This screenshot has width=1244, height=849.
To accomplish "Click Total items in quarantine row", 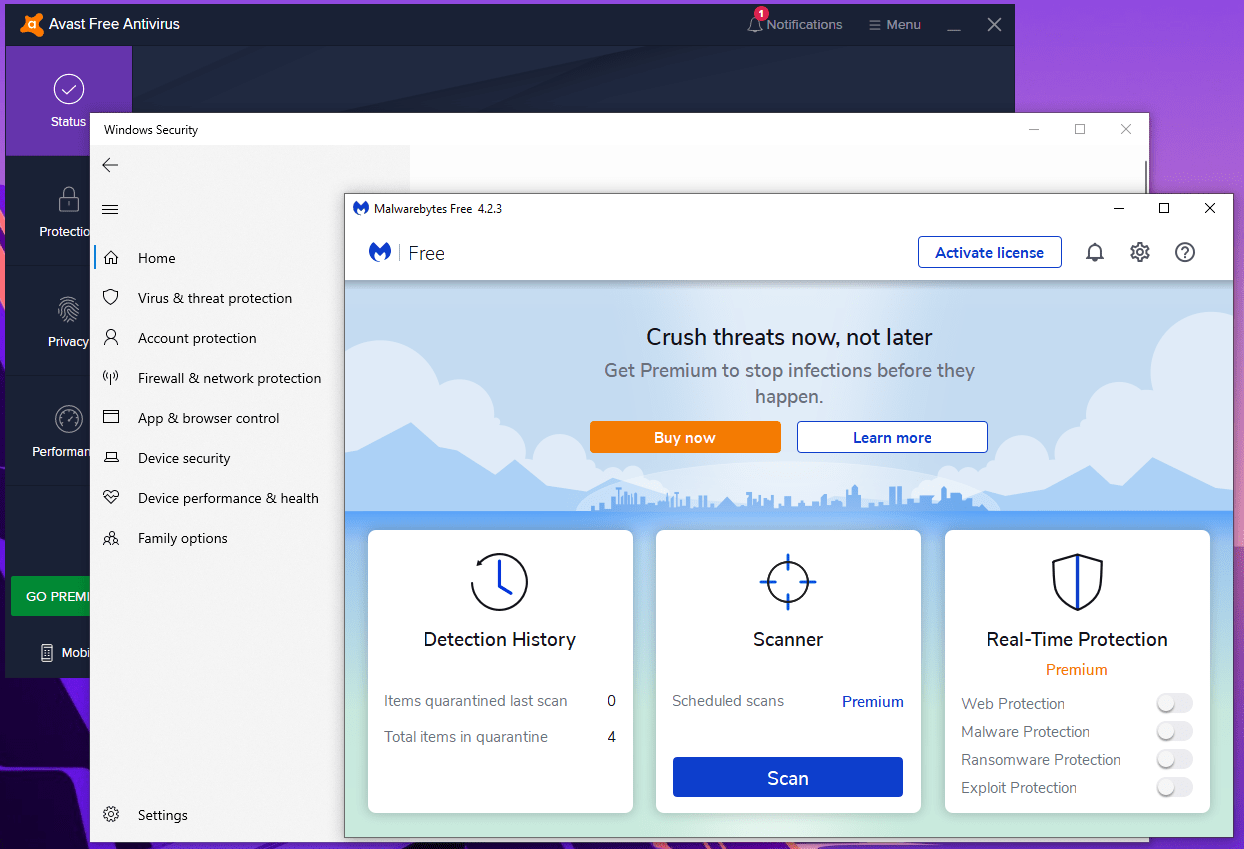I will (x=500, y=737).
